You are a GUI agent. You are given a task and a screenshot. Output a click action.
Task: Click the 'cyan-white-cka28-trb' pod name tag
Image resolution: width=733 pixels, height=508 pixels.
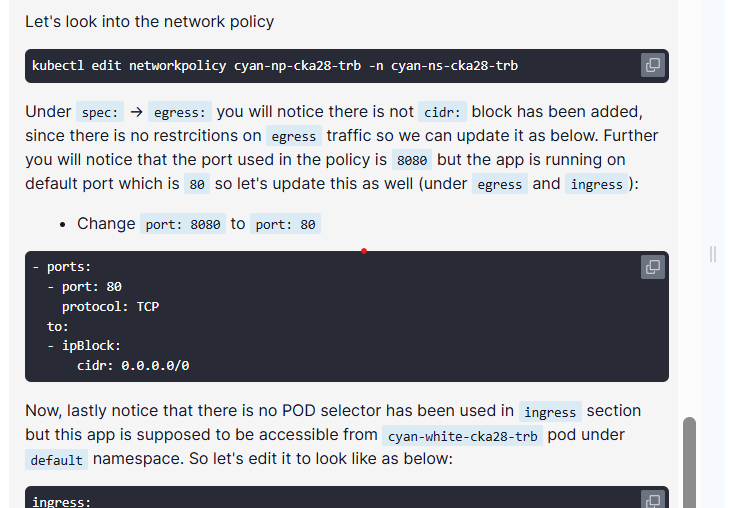point(462,436)
